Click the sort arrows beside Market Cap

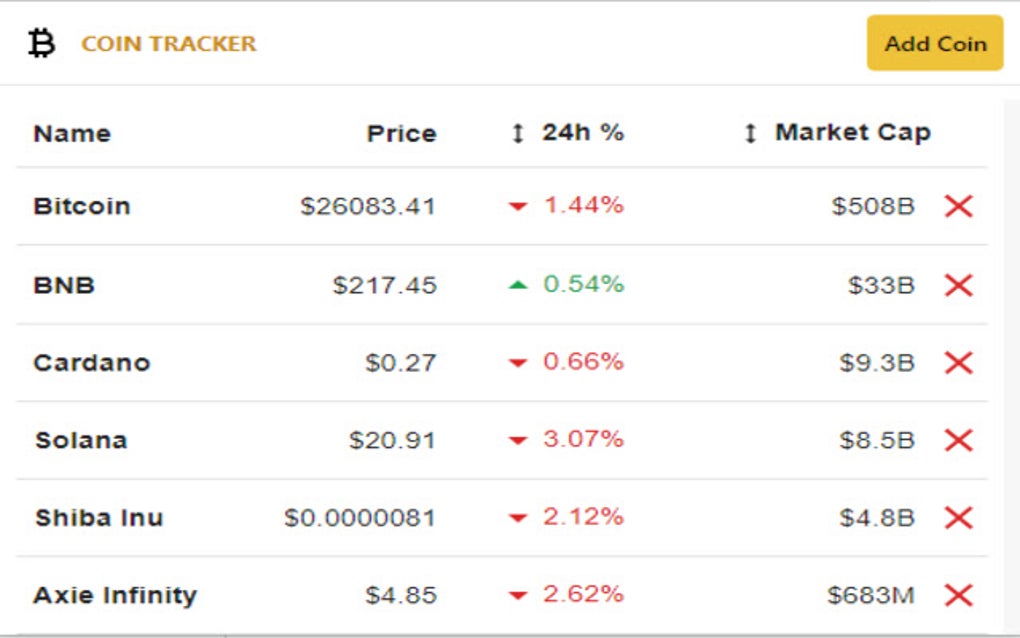tap(751, 131)
